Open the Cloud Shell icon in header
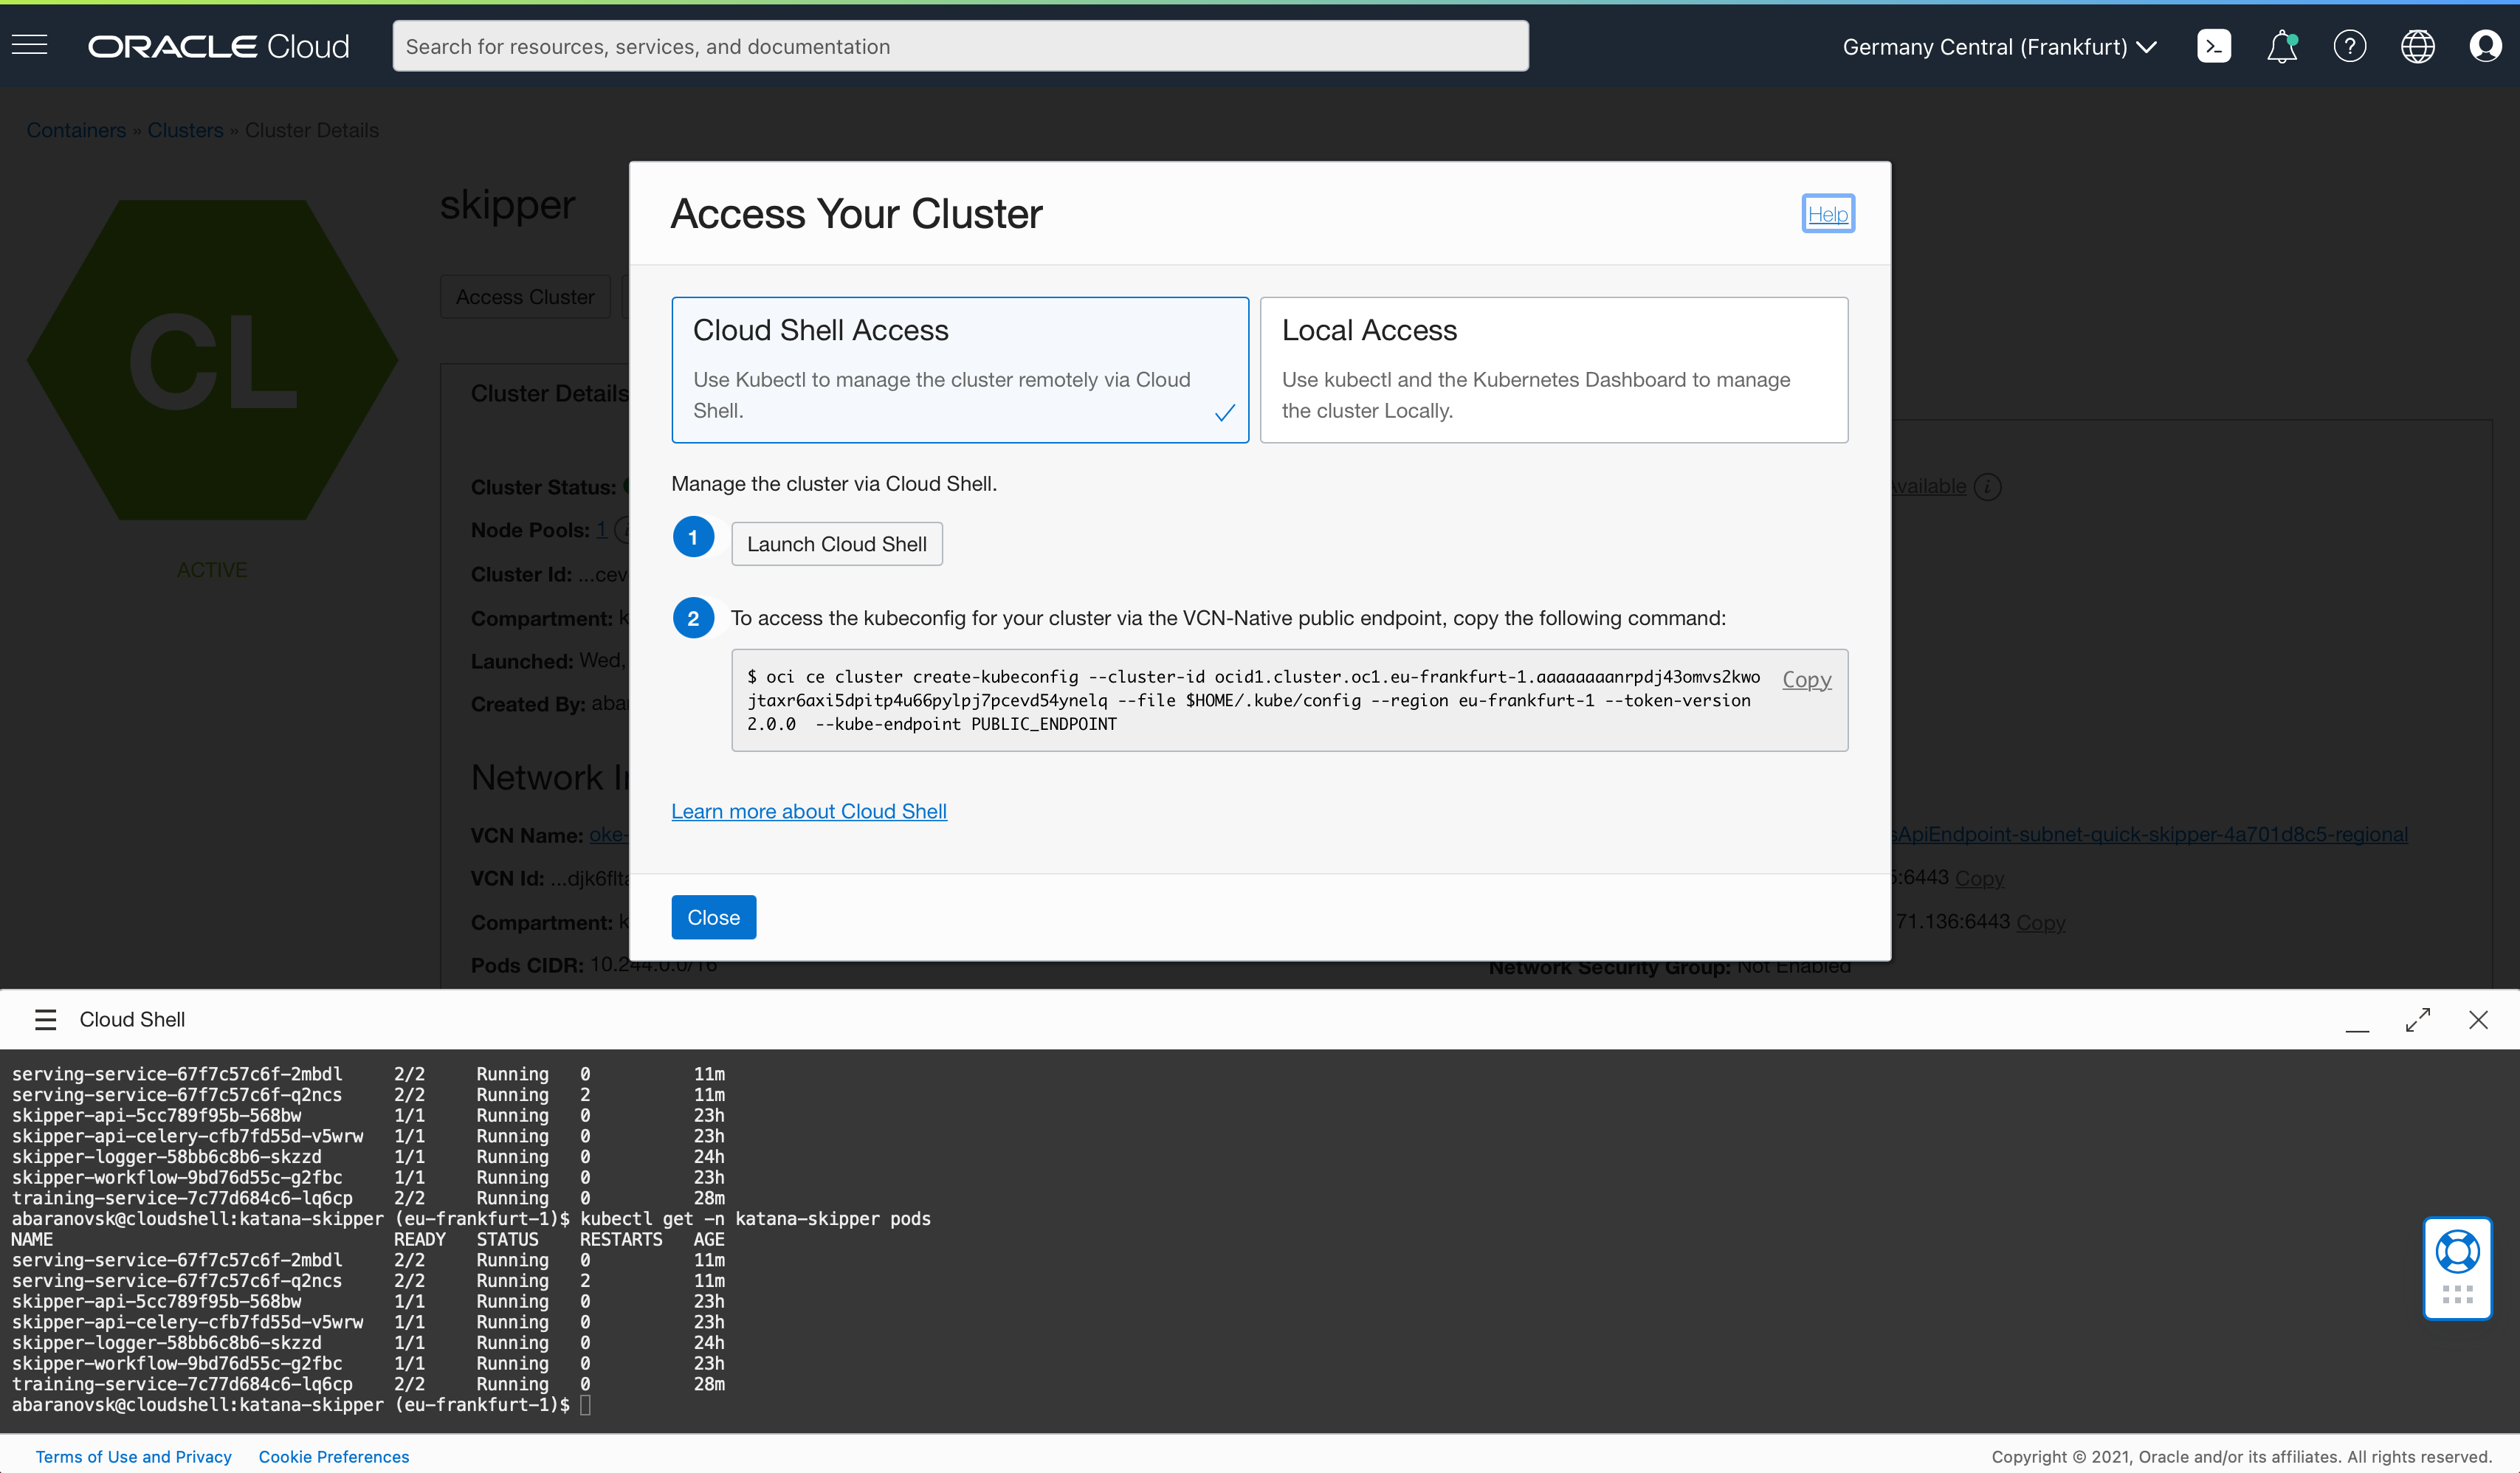The height and width of the screenshot is (1473, 2520). tap(2213, 46)
